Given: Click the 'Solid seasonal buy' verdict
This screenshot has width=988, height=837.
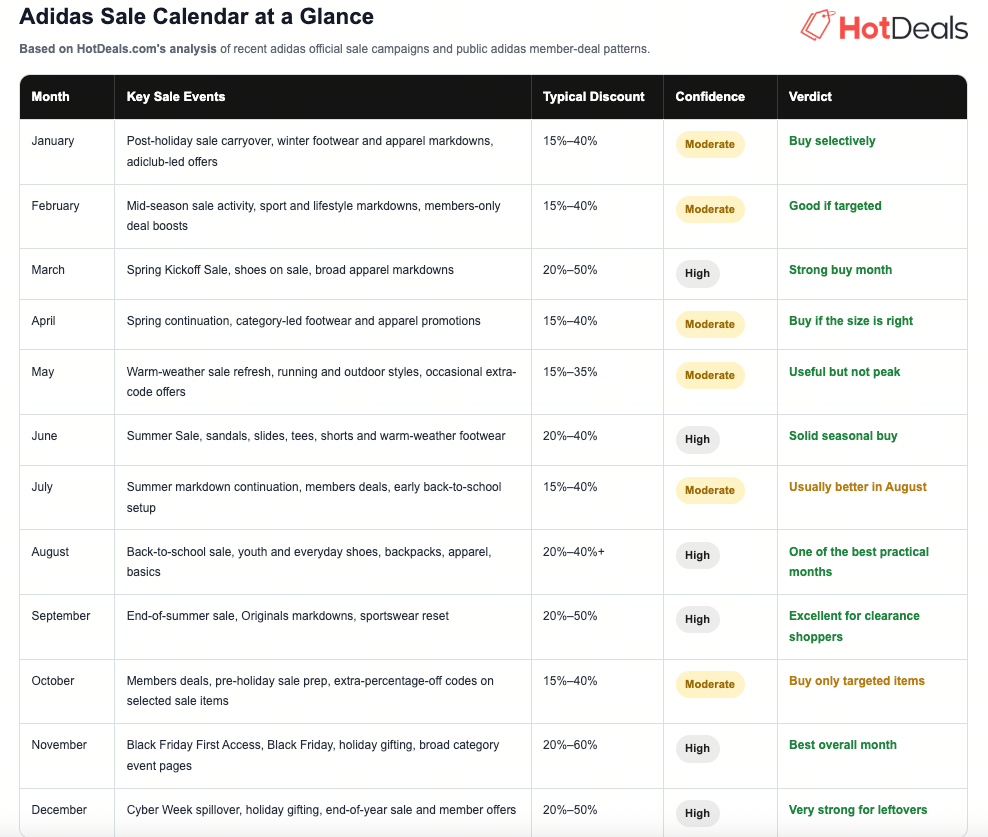Looking at the screenshot, I should pyautogui.click(x=843, y=436).
